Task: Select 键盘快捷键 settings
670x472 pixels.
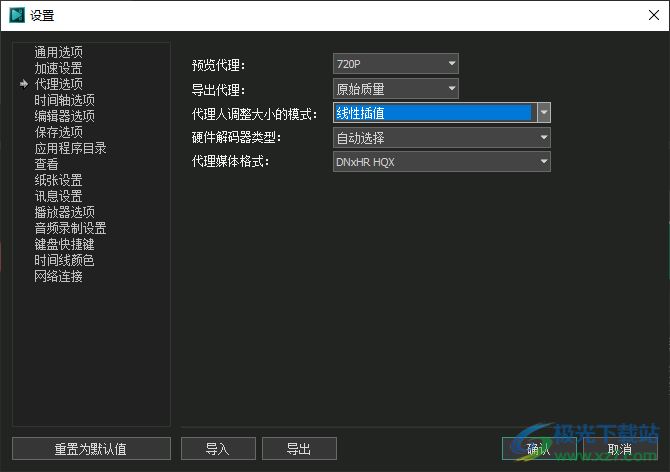Action: pyautogui.click(x=65, y=244)
